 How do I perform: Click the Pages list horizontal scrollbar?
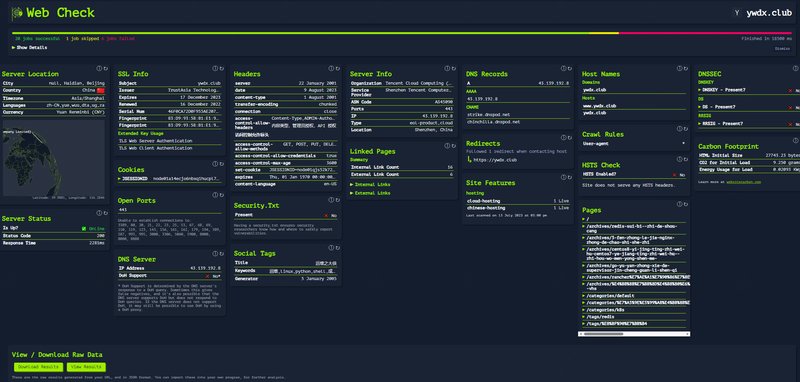tap(634, 334)
